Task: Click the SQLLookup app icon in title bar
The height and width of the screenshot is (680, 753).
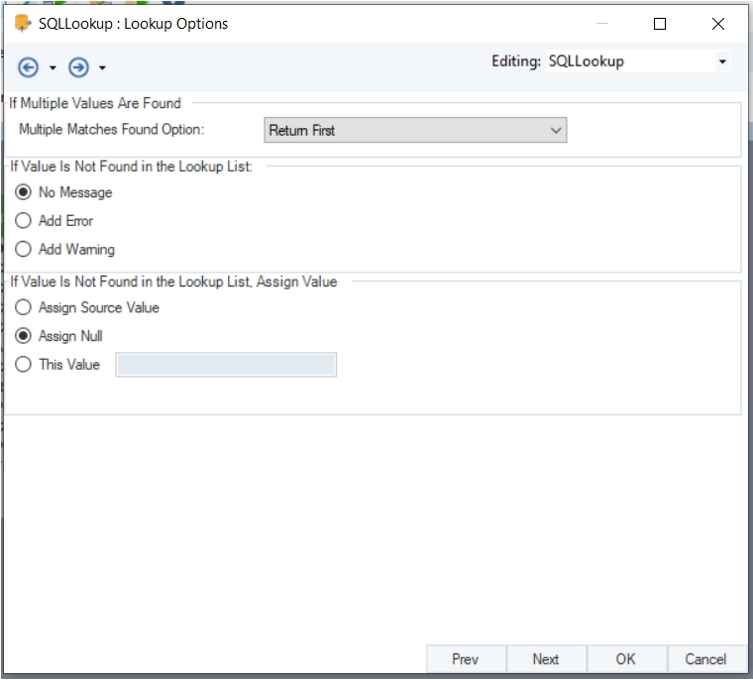Action: (23, 23)
